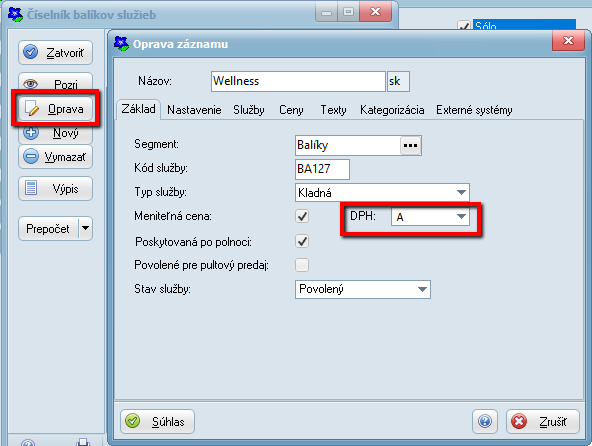The height and width of the screenshot is (446, 592).
Task: Expand the Prepočet dropdown arrow
Action: pos(86,228)
